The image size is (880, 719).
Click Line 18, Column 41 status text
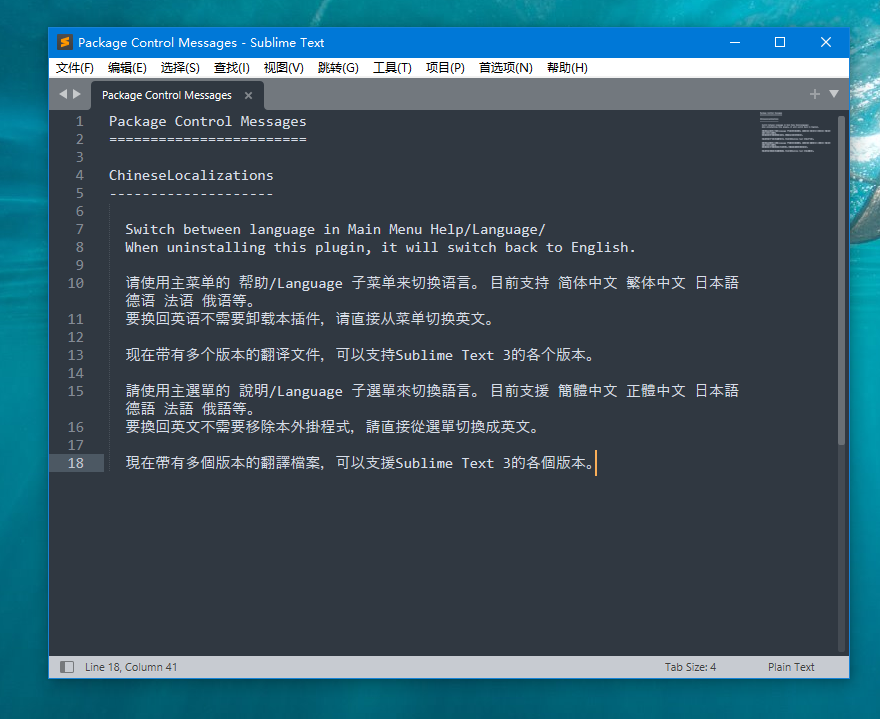click(131, 667)
